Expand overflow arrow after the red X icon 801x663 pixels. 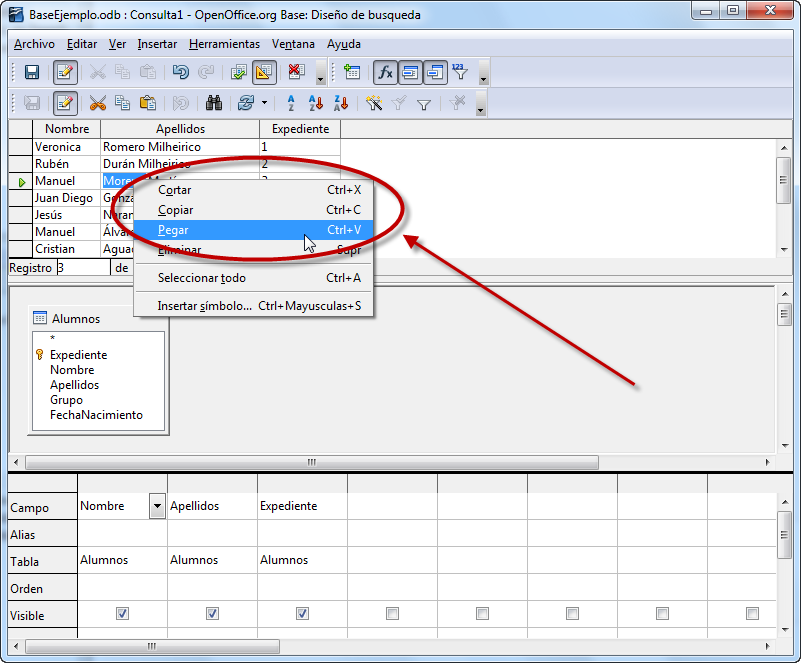point(320,73)
